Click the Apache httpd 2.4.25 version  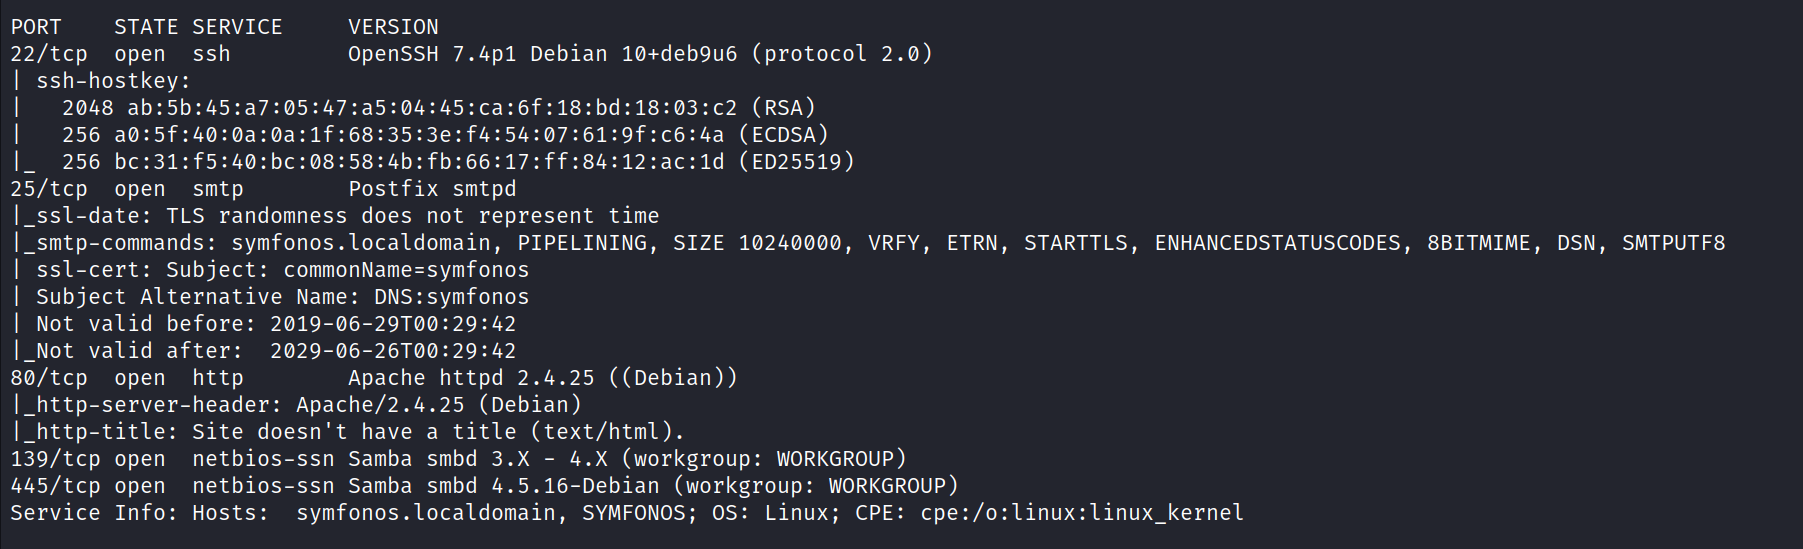point(471,378)
